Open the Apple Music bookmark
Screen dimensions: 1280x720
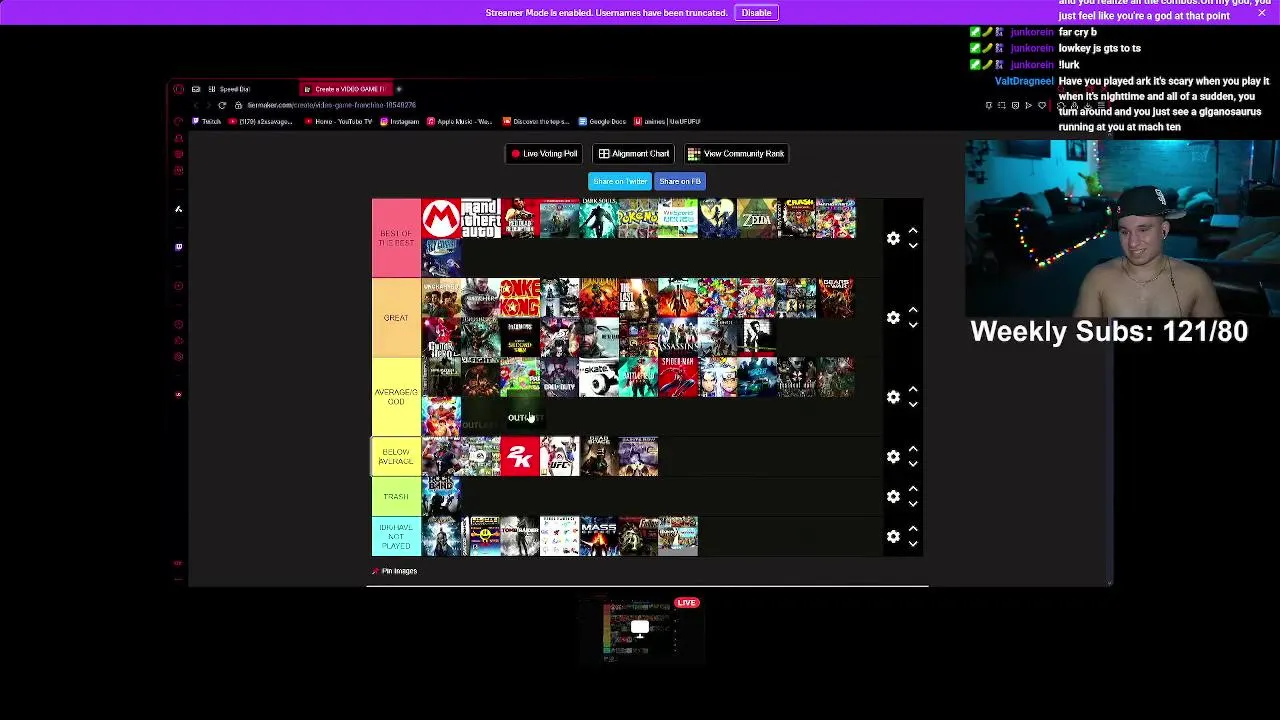tap(460, 121)
